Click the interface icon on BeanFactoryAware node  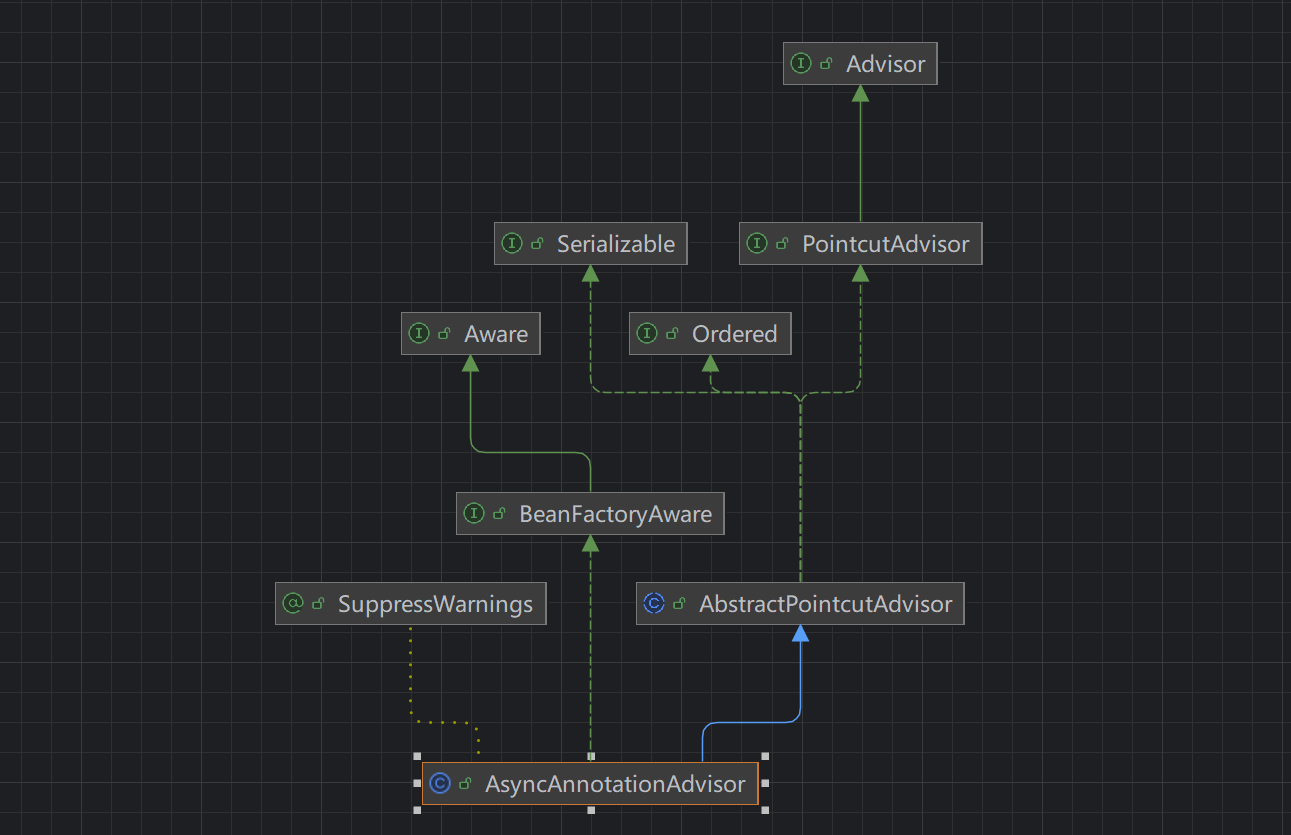[473, 514]
